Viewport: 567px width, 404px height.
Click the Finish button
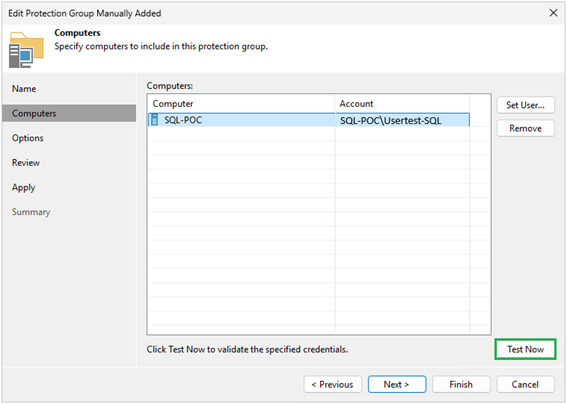point(461,384)
